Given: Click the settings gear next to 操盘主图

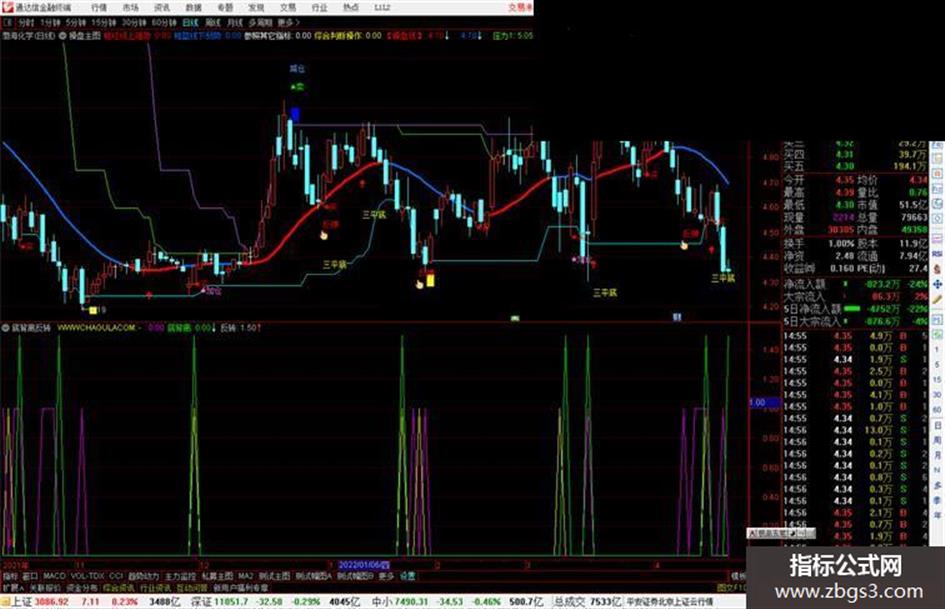Looking at the screenshot, I should [61, 36].
